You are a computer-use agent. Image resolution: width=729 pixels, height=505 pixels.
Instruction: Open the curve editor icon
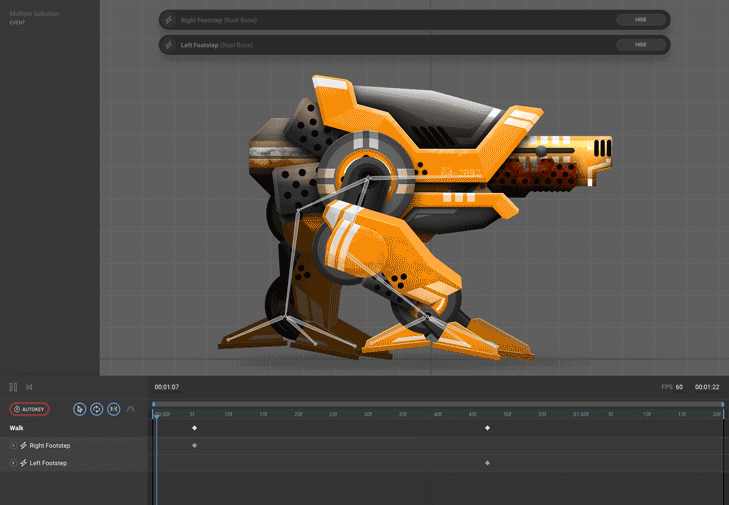[x=131, y=409]
